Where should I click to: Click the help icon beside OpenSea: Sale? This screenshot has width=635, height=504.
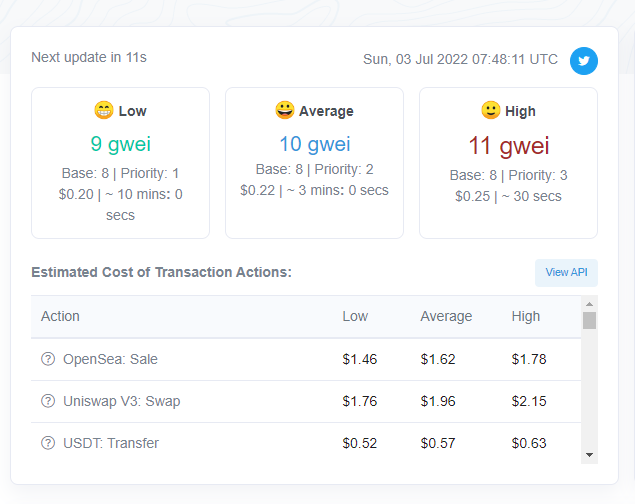click(48, 359)
